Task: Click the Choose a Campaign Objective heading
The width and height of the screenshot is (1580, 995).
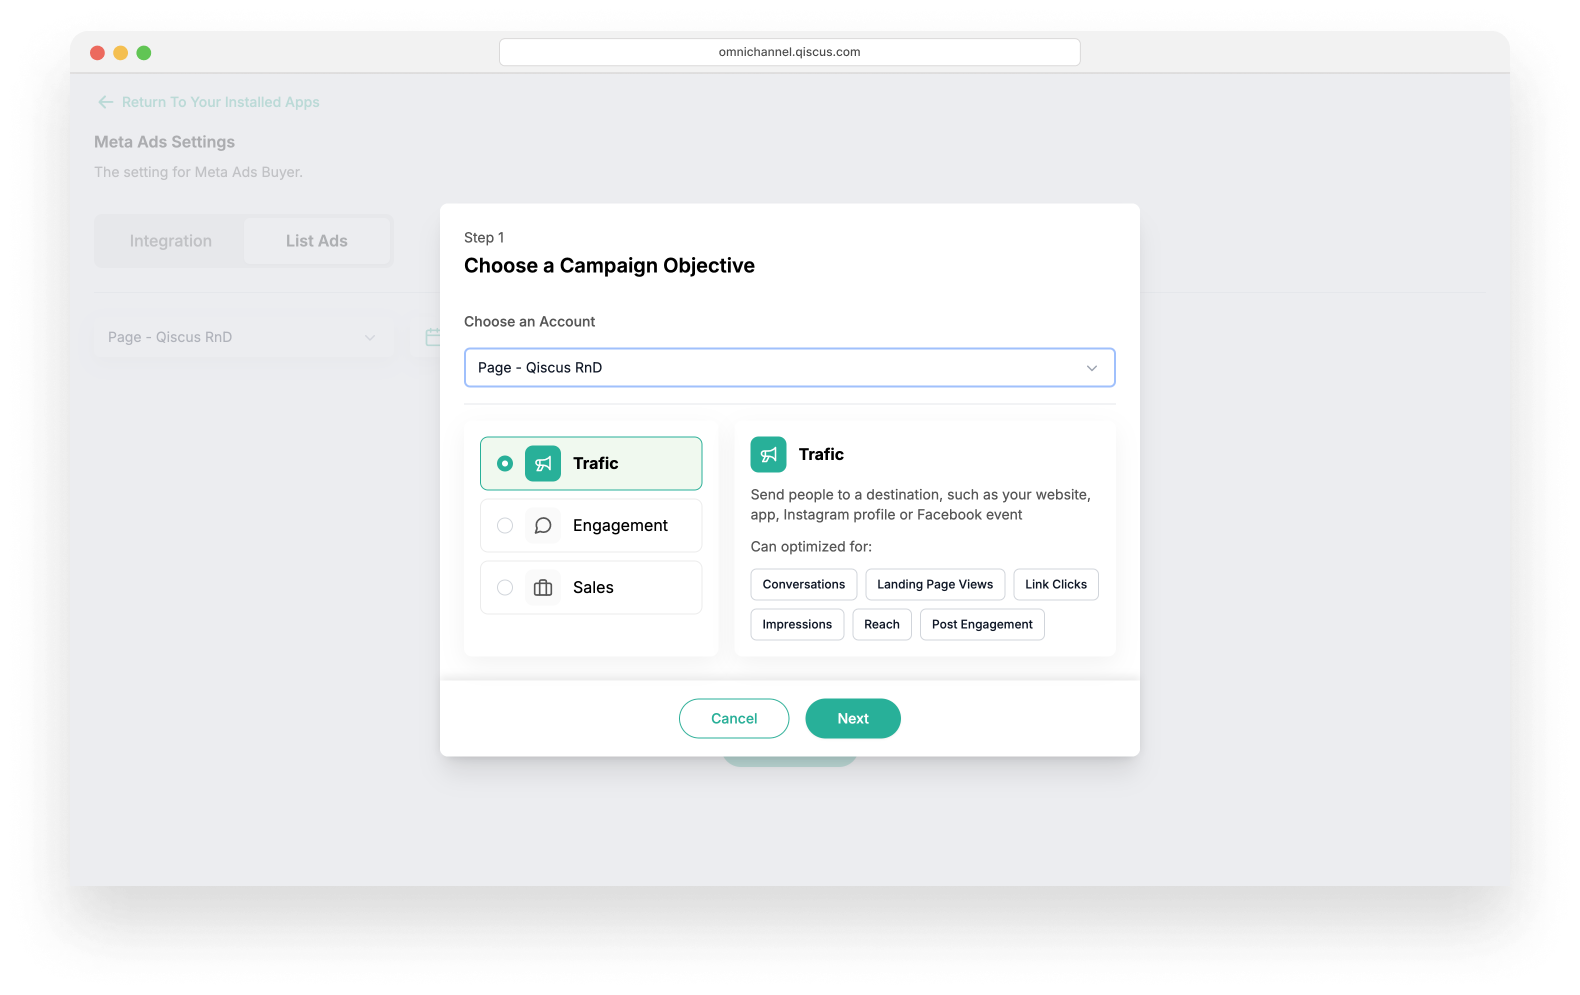Action: [x=609, y=265]
